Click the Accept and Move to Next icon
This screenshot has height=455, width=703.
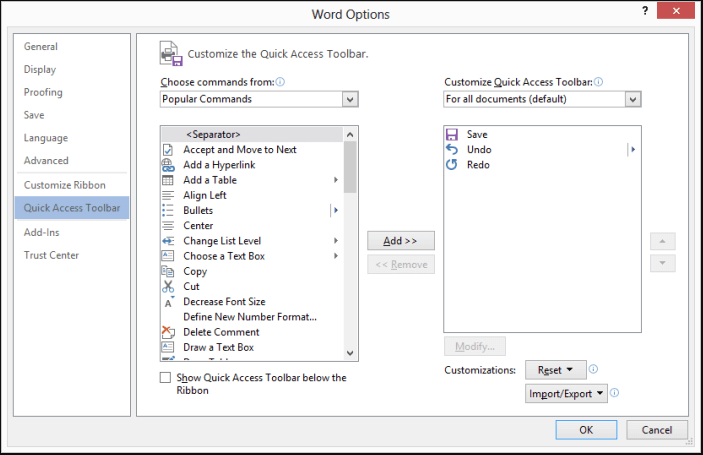click(x=168, y=150)
